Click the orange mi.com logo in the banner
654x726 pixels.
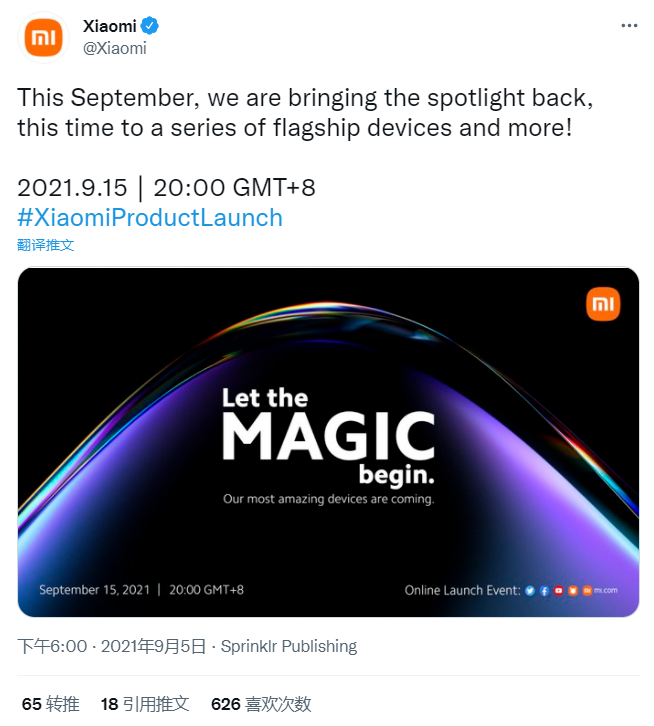tap(587, 590)
